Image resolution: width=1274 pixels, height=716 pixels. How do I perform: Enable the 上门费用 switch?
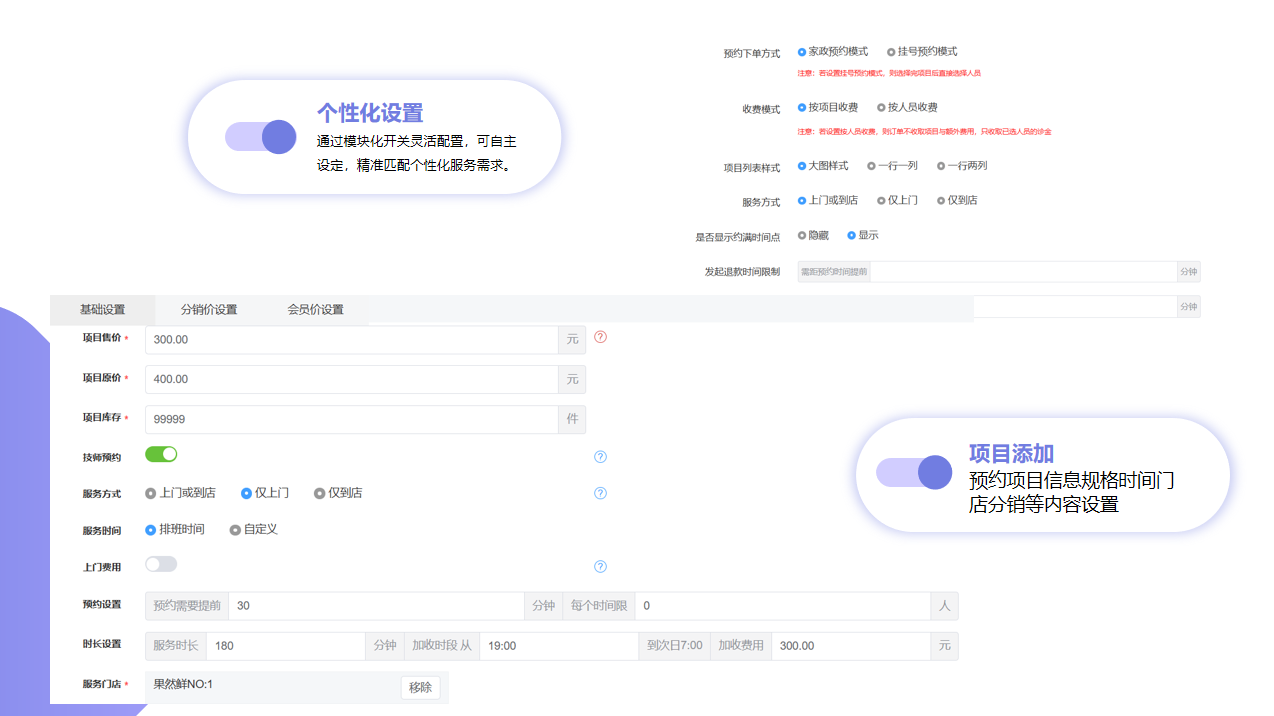point(161,565)
